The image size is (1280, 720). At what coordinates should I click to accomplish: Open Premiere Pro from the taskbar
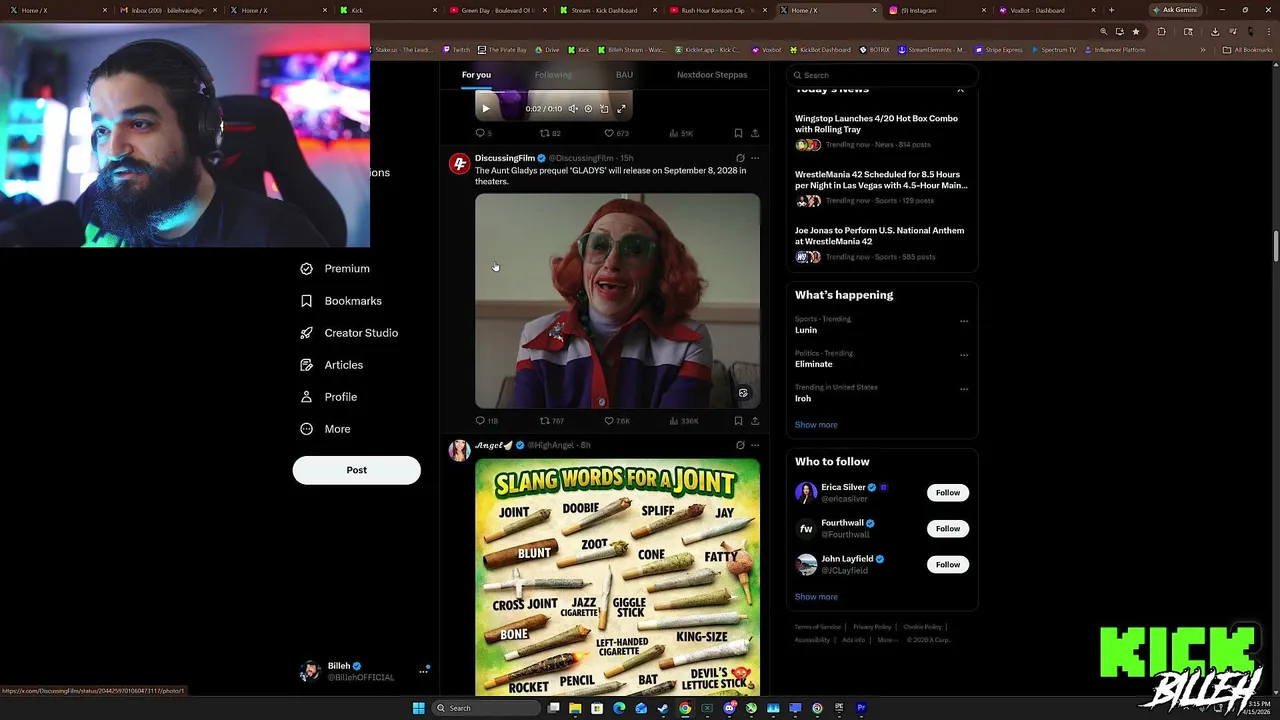tap(861, 708)
